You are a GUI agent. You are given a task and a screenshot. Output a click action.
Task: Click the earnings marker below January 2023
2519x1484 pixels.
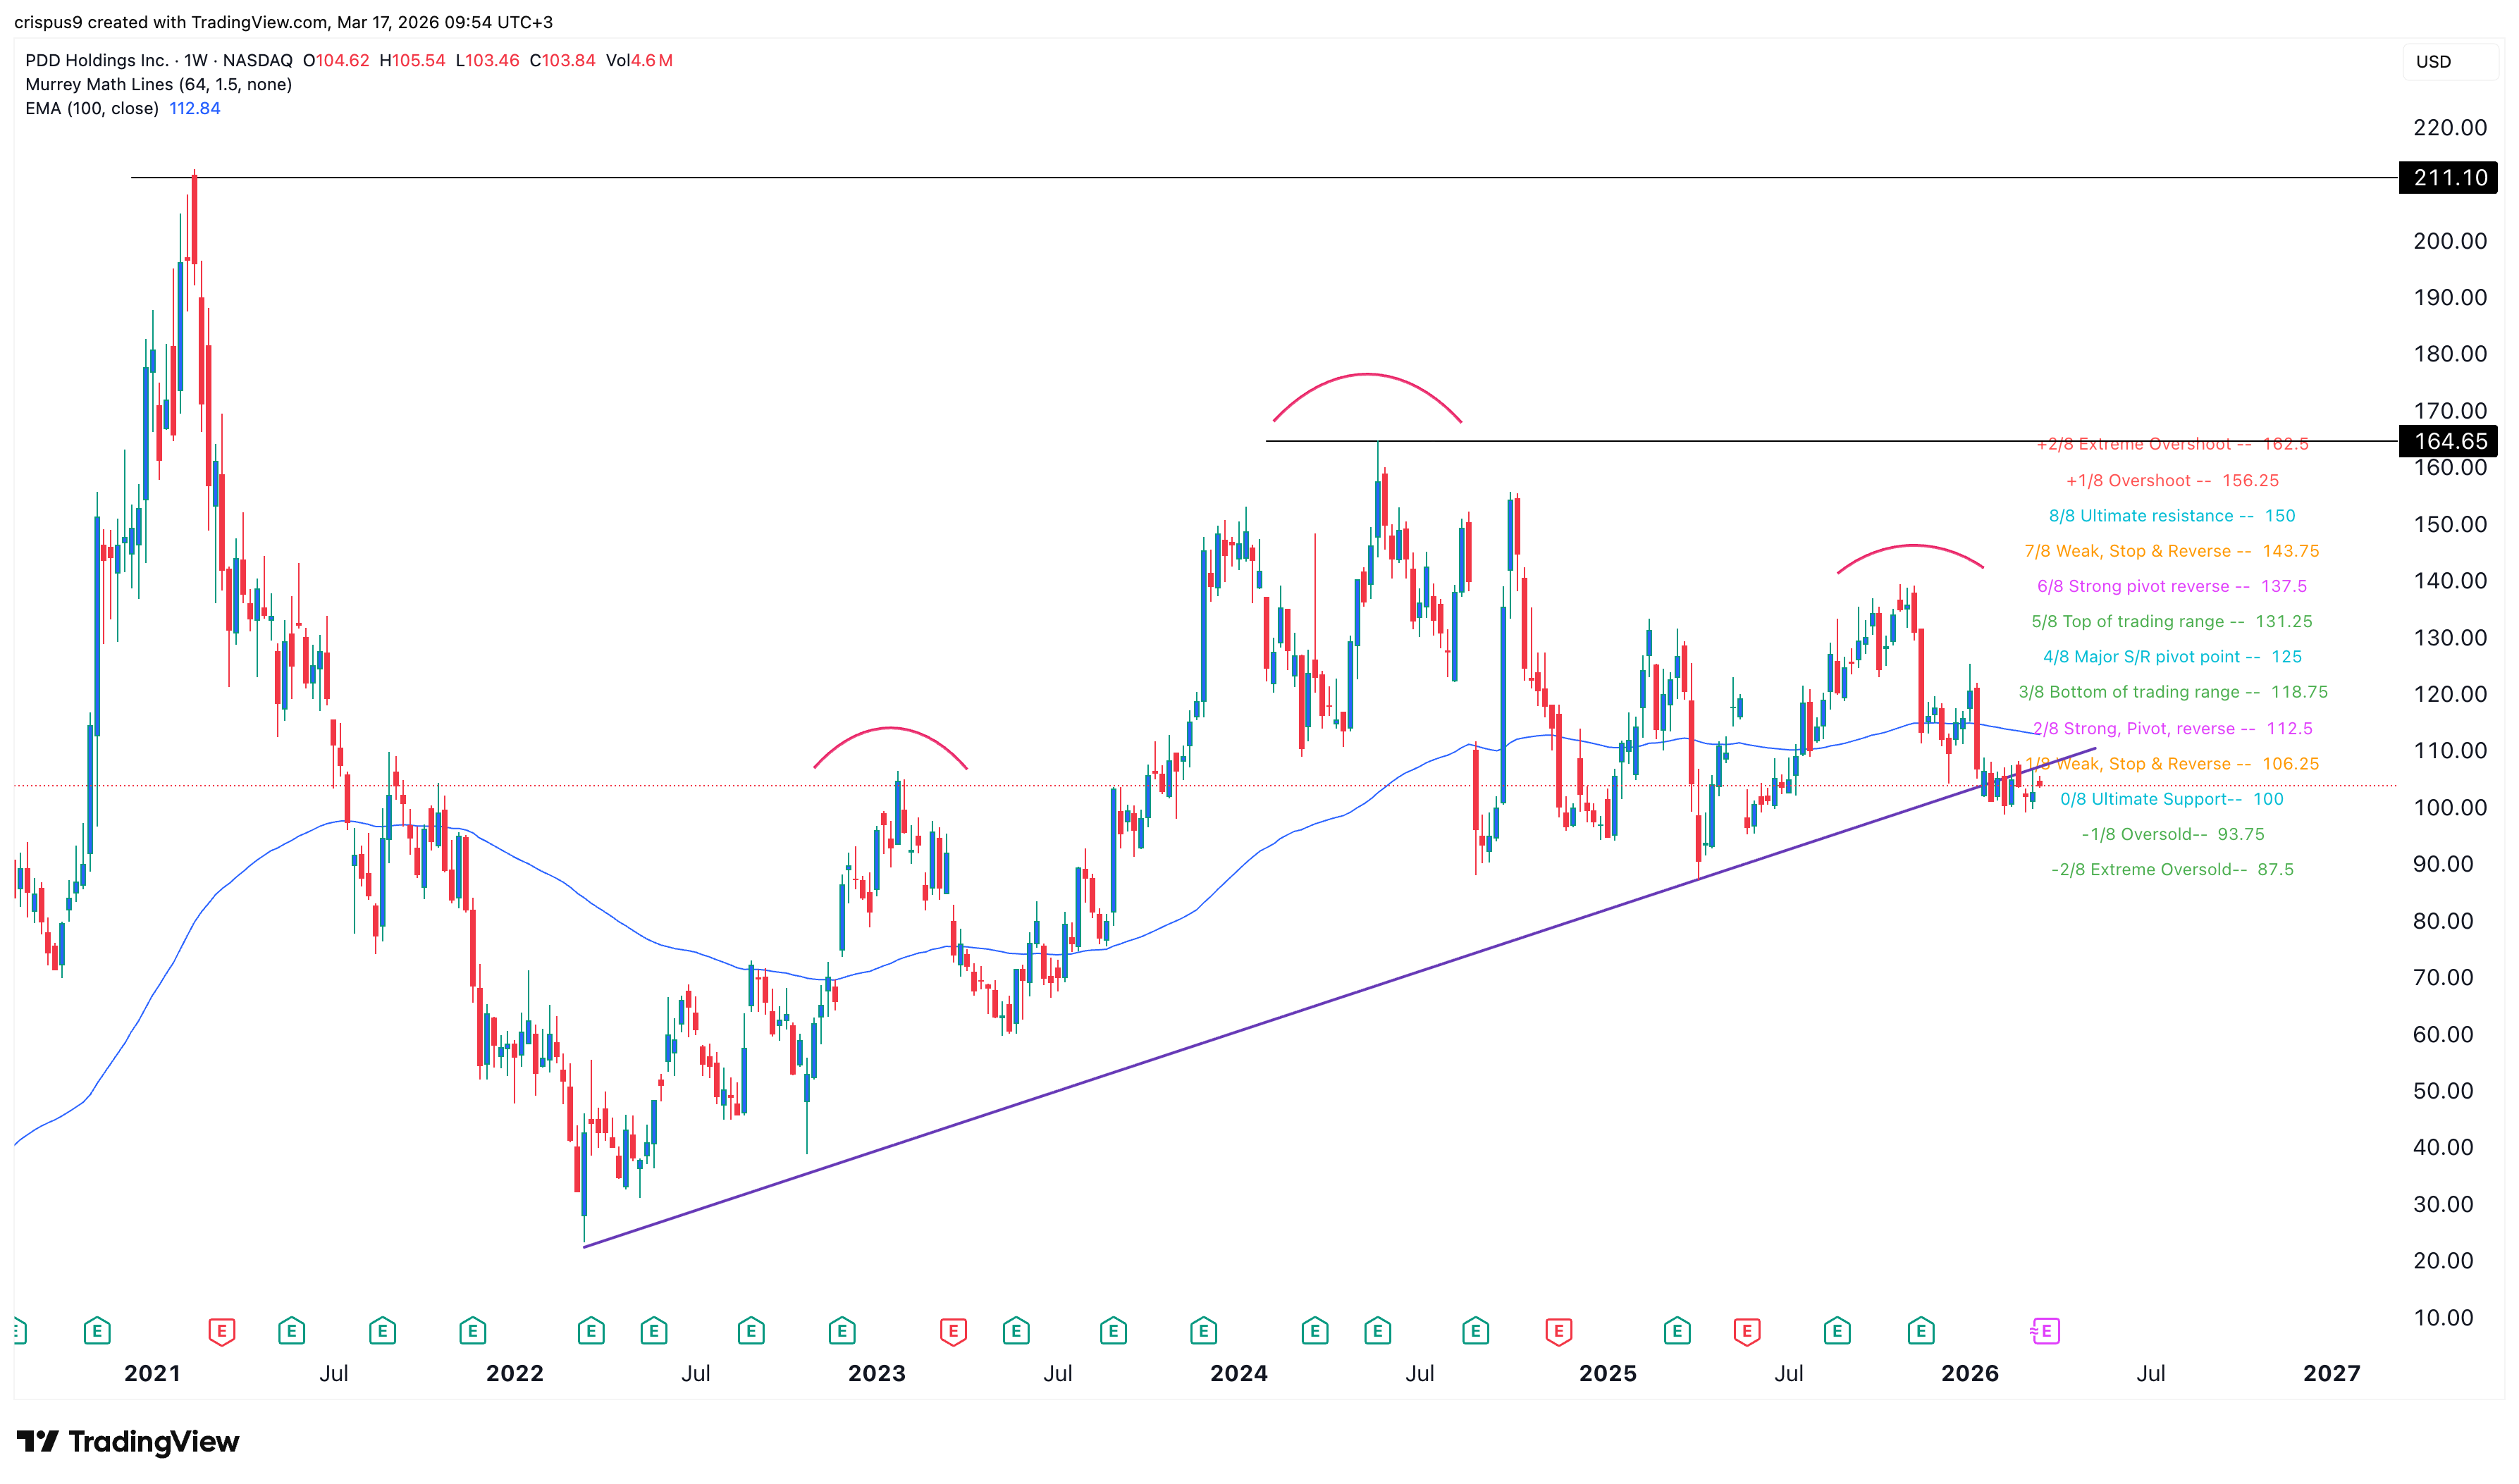point(841,1331)
